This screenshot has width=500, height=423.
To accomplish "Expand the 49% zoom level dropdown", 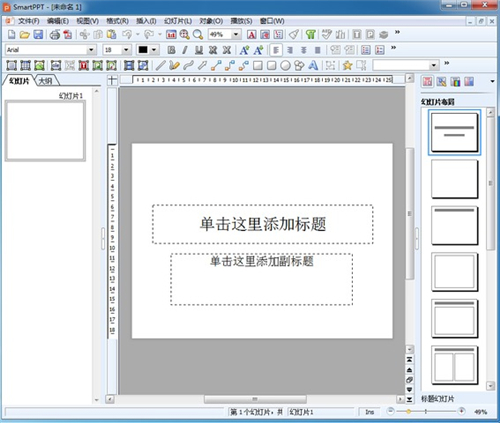I will coord(236,34).
